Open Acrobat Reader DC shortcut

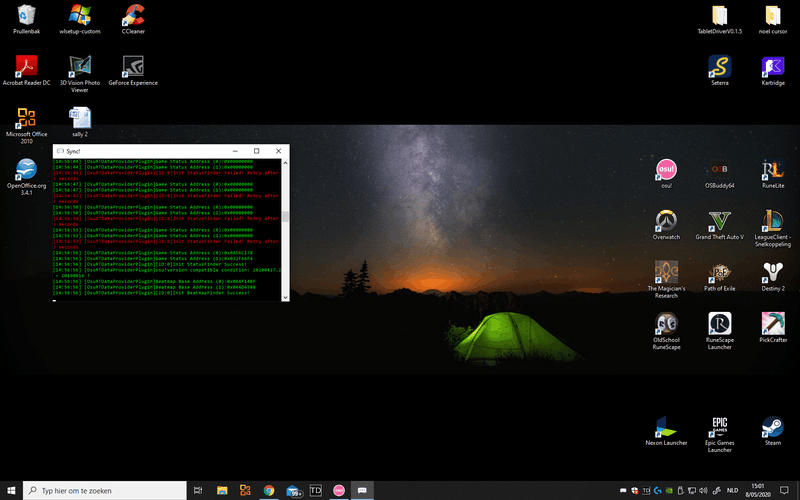coord(26,70)
